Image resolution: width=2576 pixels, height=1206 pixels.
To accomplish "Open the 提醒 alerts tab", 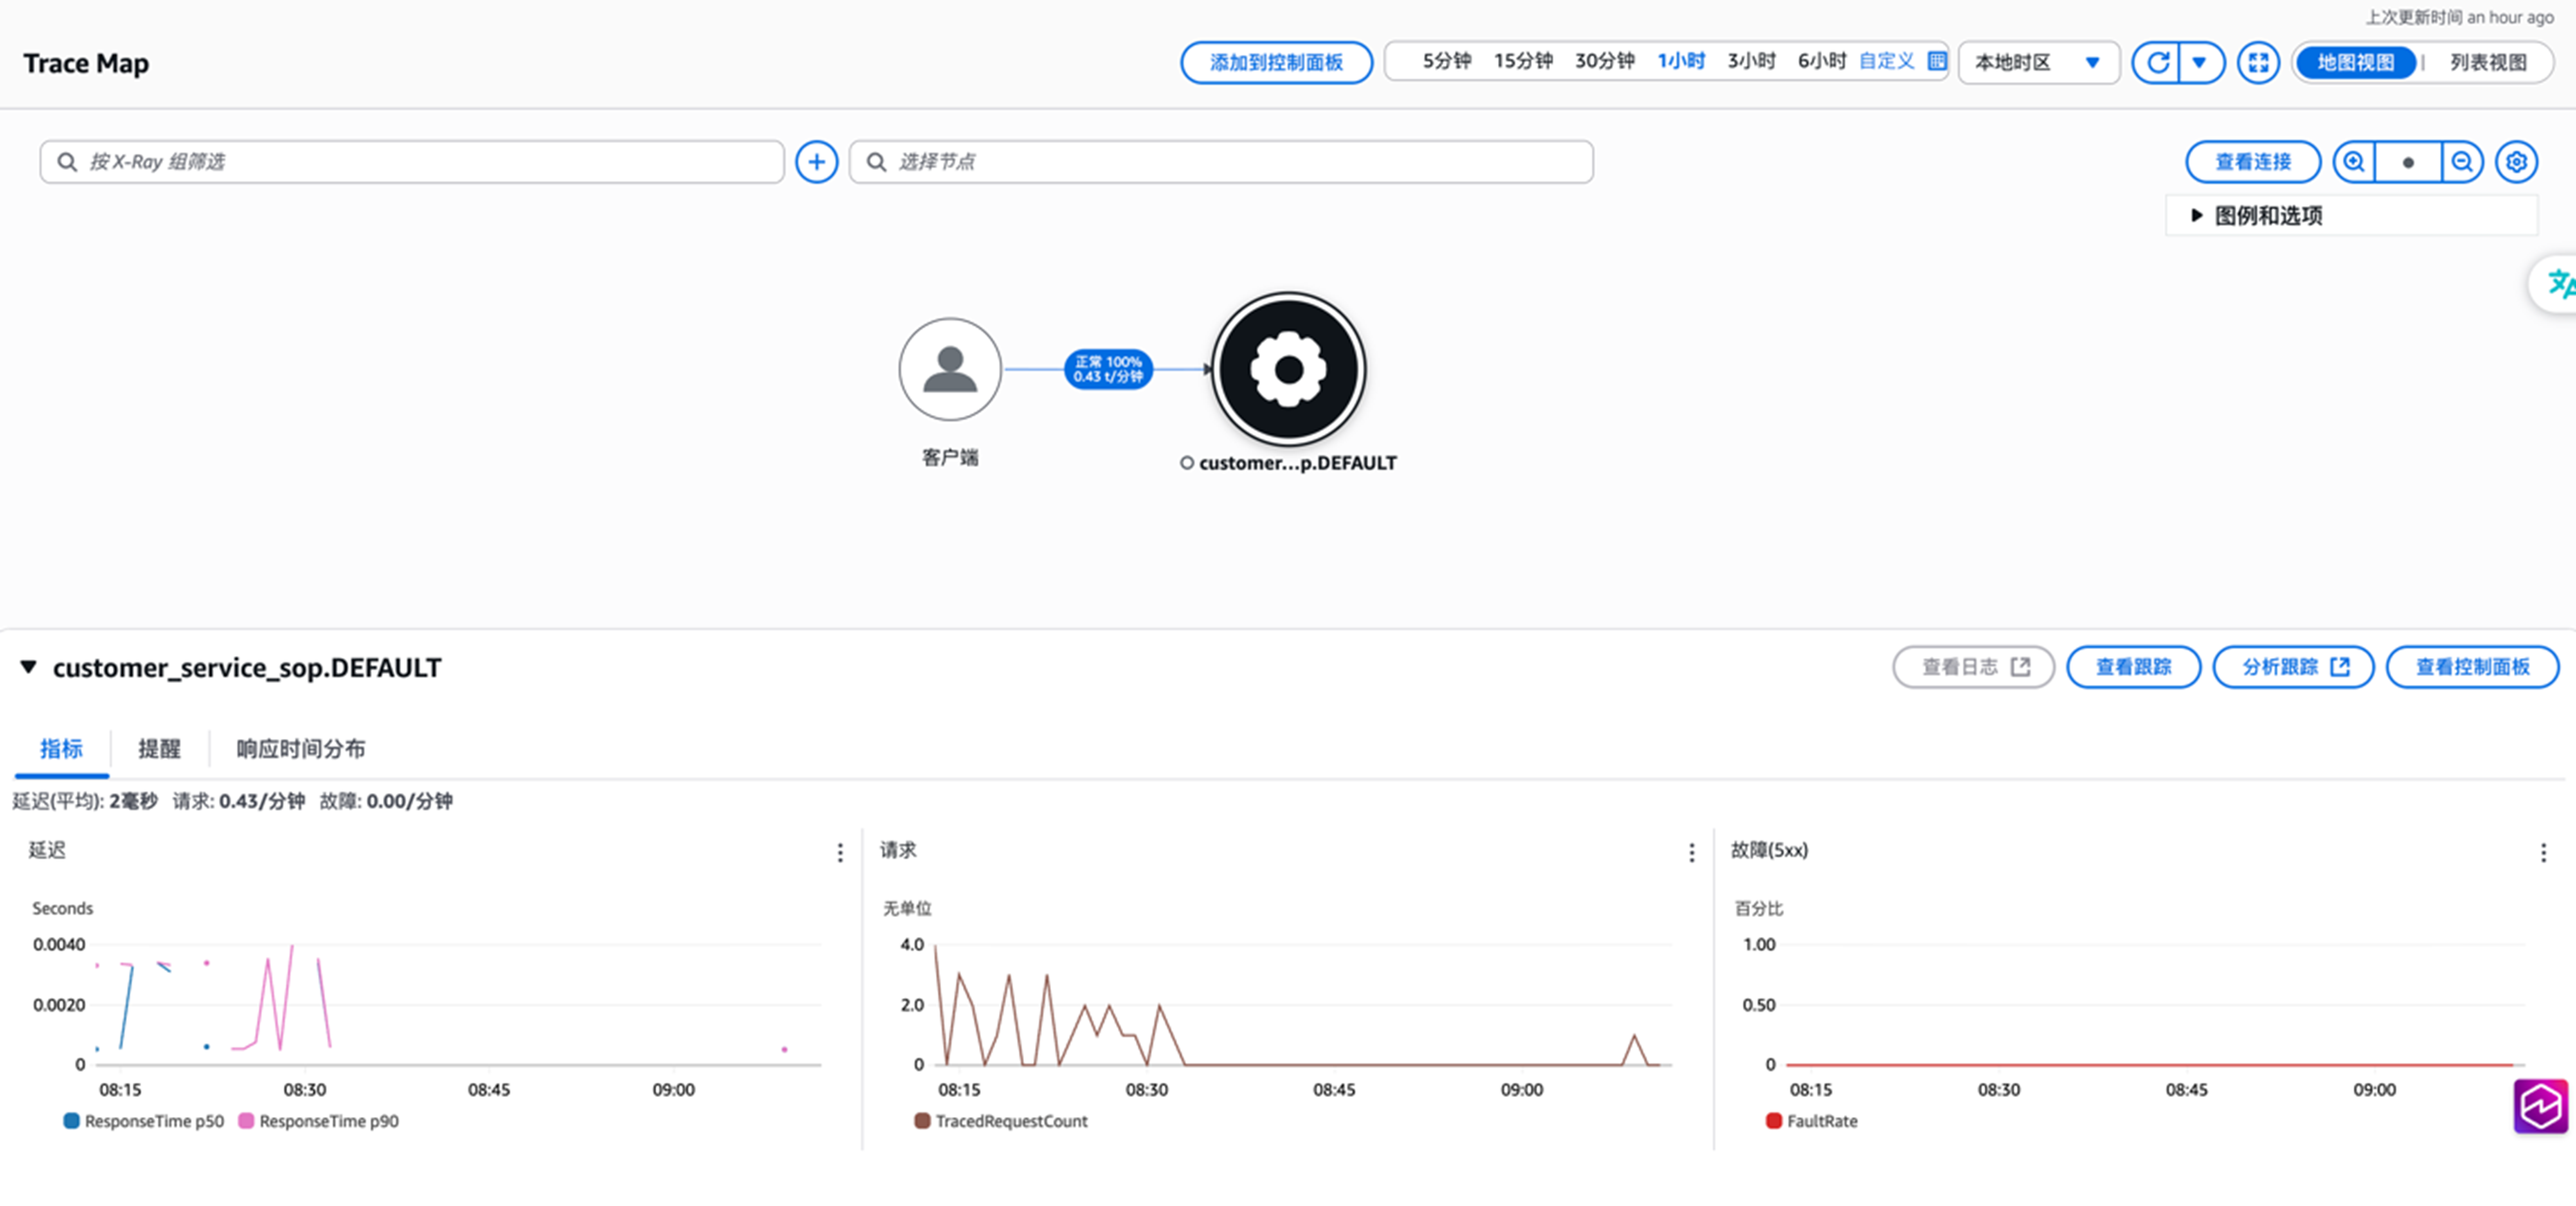I will 159,748.
